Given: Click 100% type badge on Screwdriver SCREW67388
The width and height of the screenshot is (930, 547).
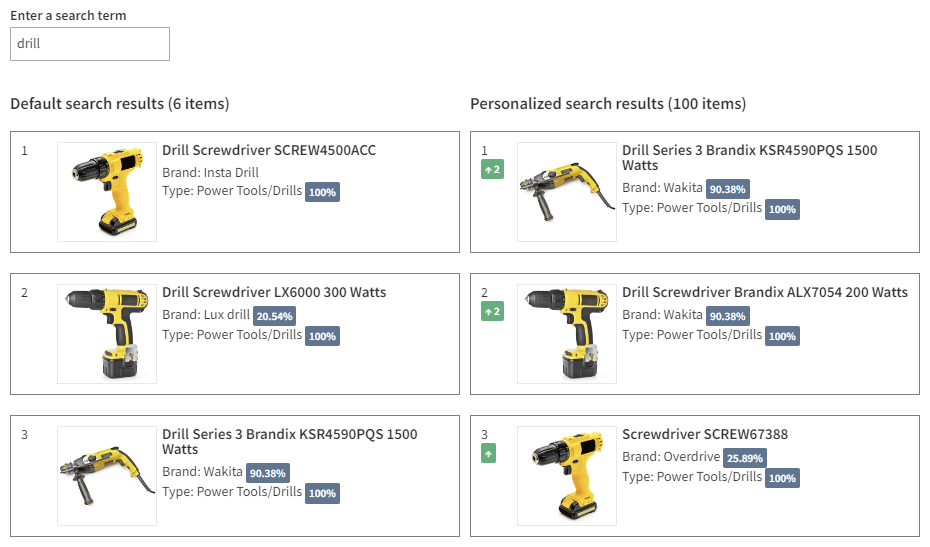Looking at the screenshot, I should pos(782,479).
